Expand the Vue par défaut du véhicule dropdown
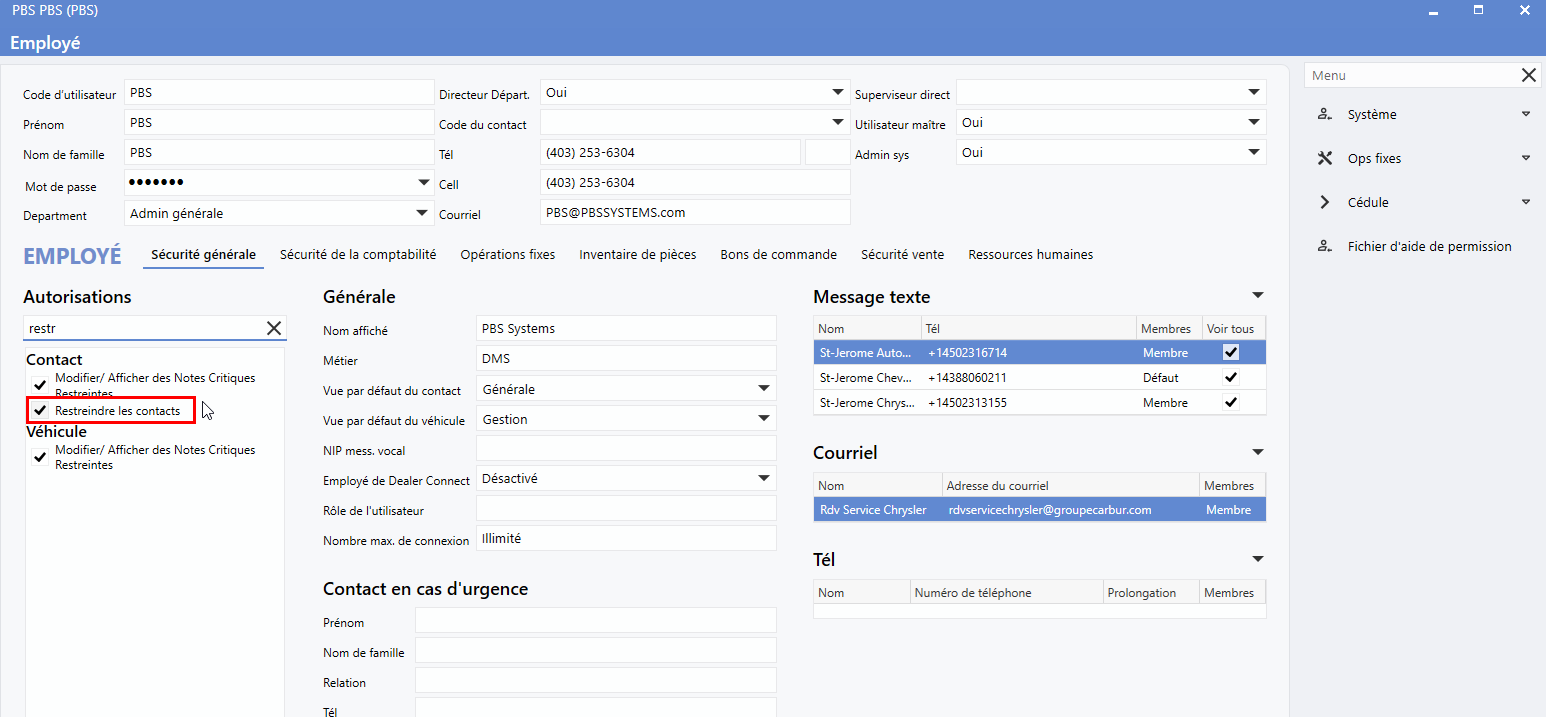This screenshot has width=1546, height=717. (763, 419)
